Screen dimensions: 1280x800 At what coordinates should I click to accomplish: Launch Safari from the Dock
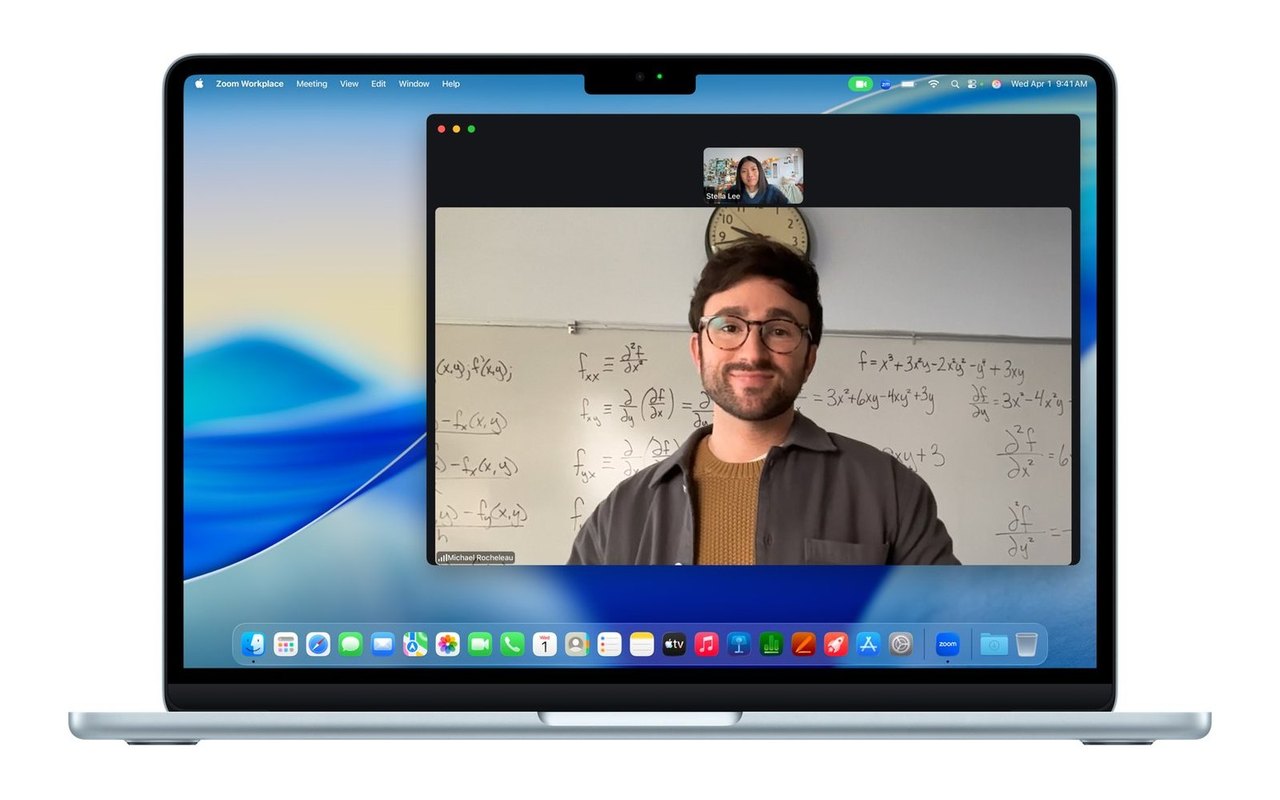[318, 645]
